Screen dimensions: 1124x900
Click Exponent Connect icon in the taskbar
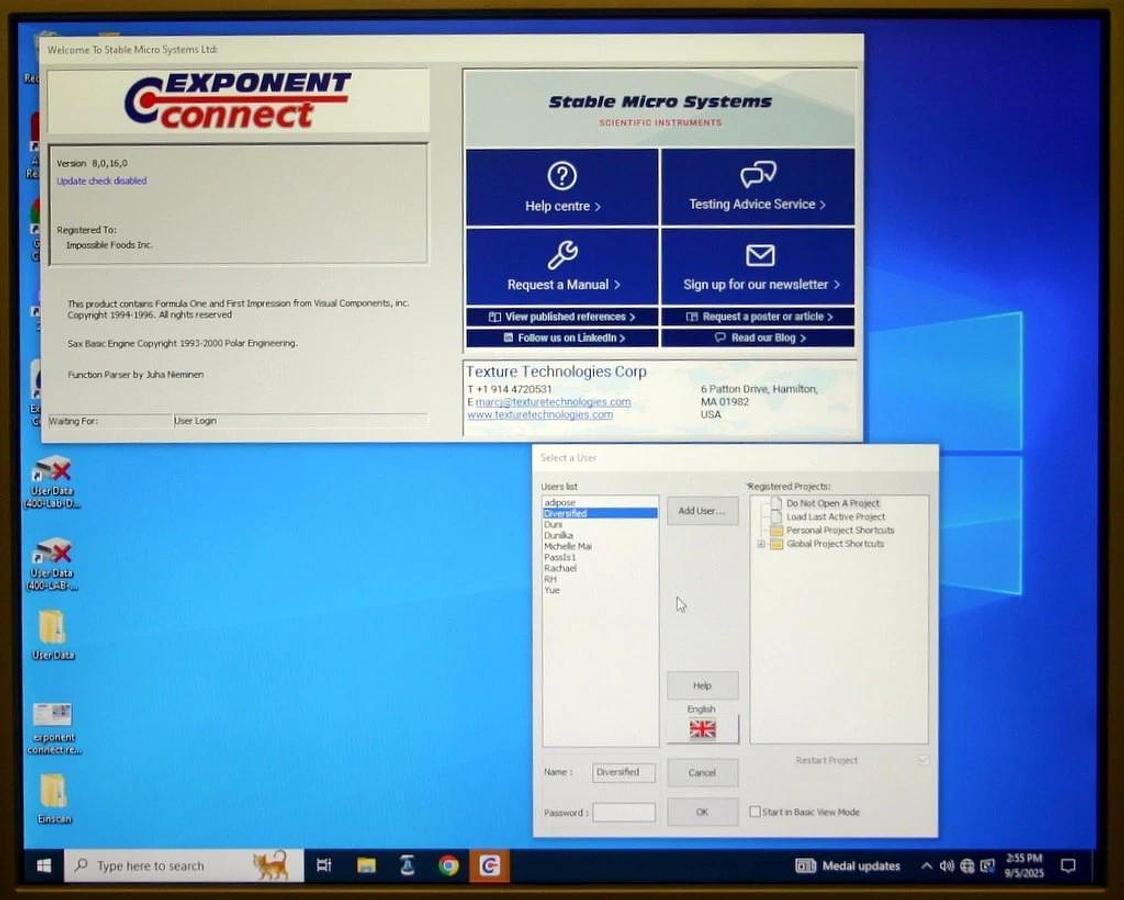pyautogui.click(x=489, y=866)
